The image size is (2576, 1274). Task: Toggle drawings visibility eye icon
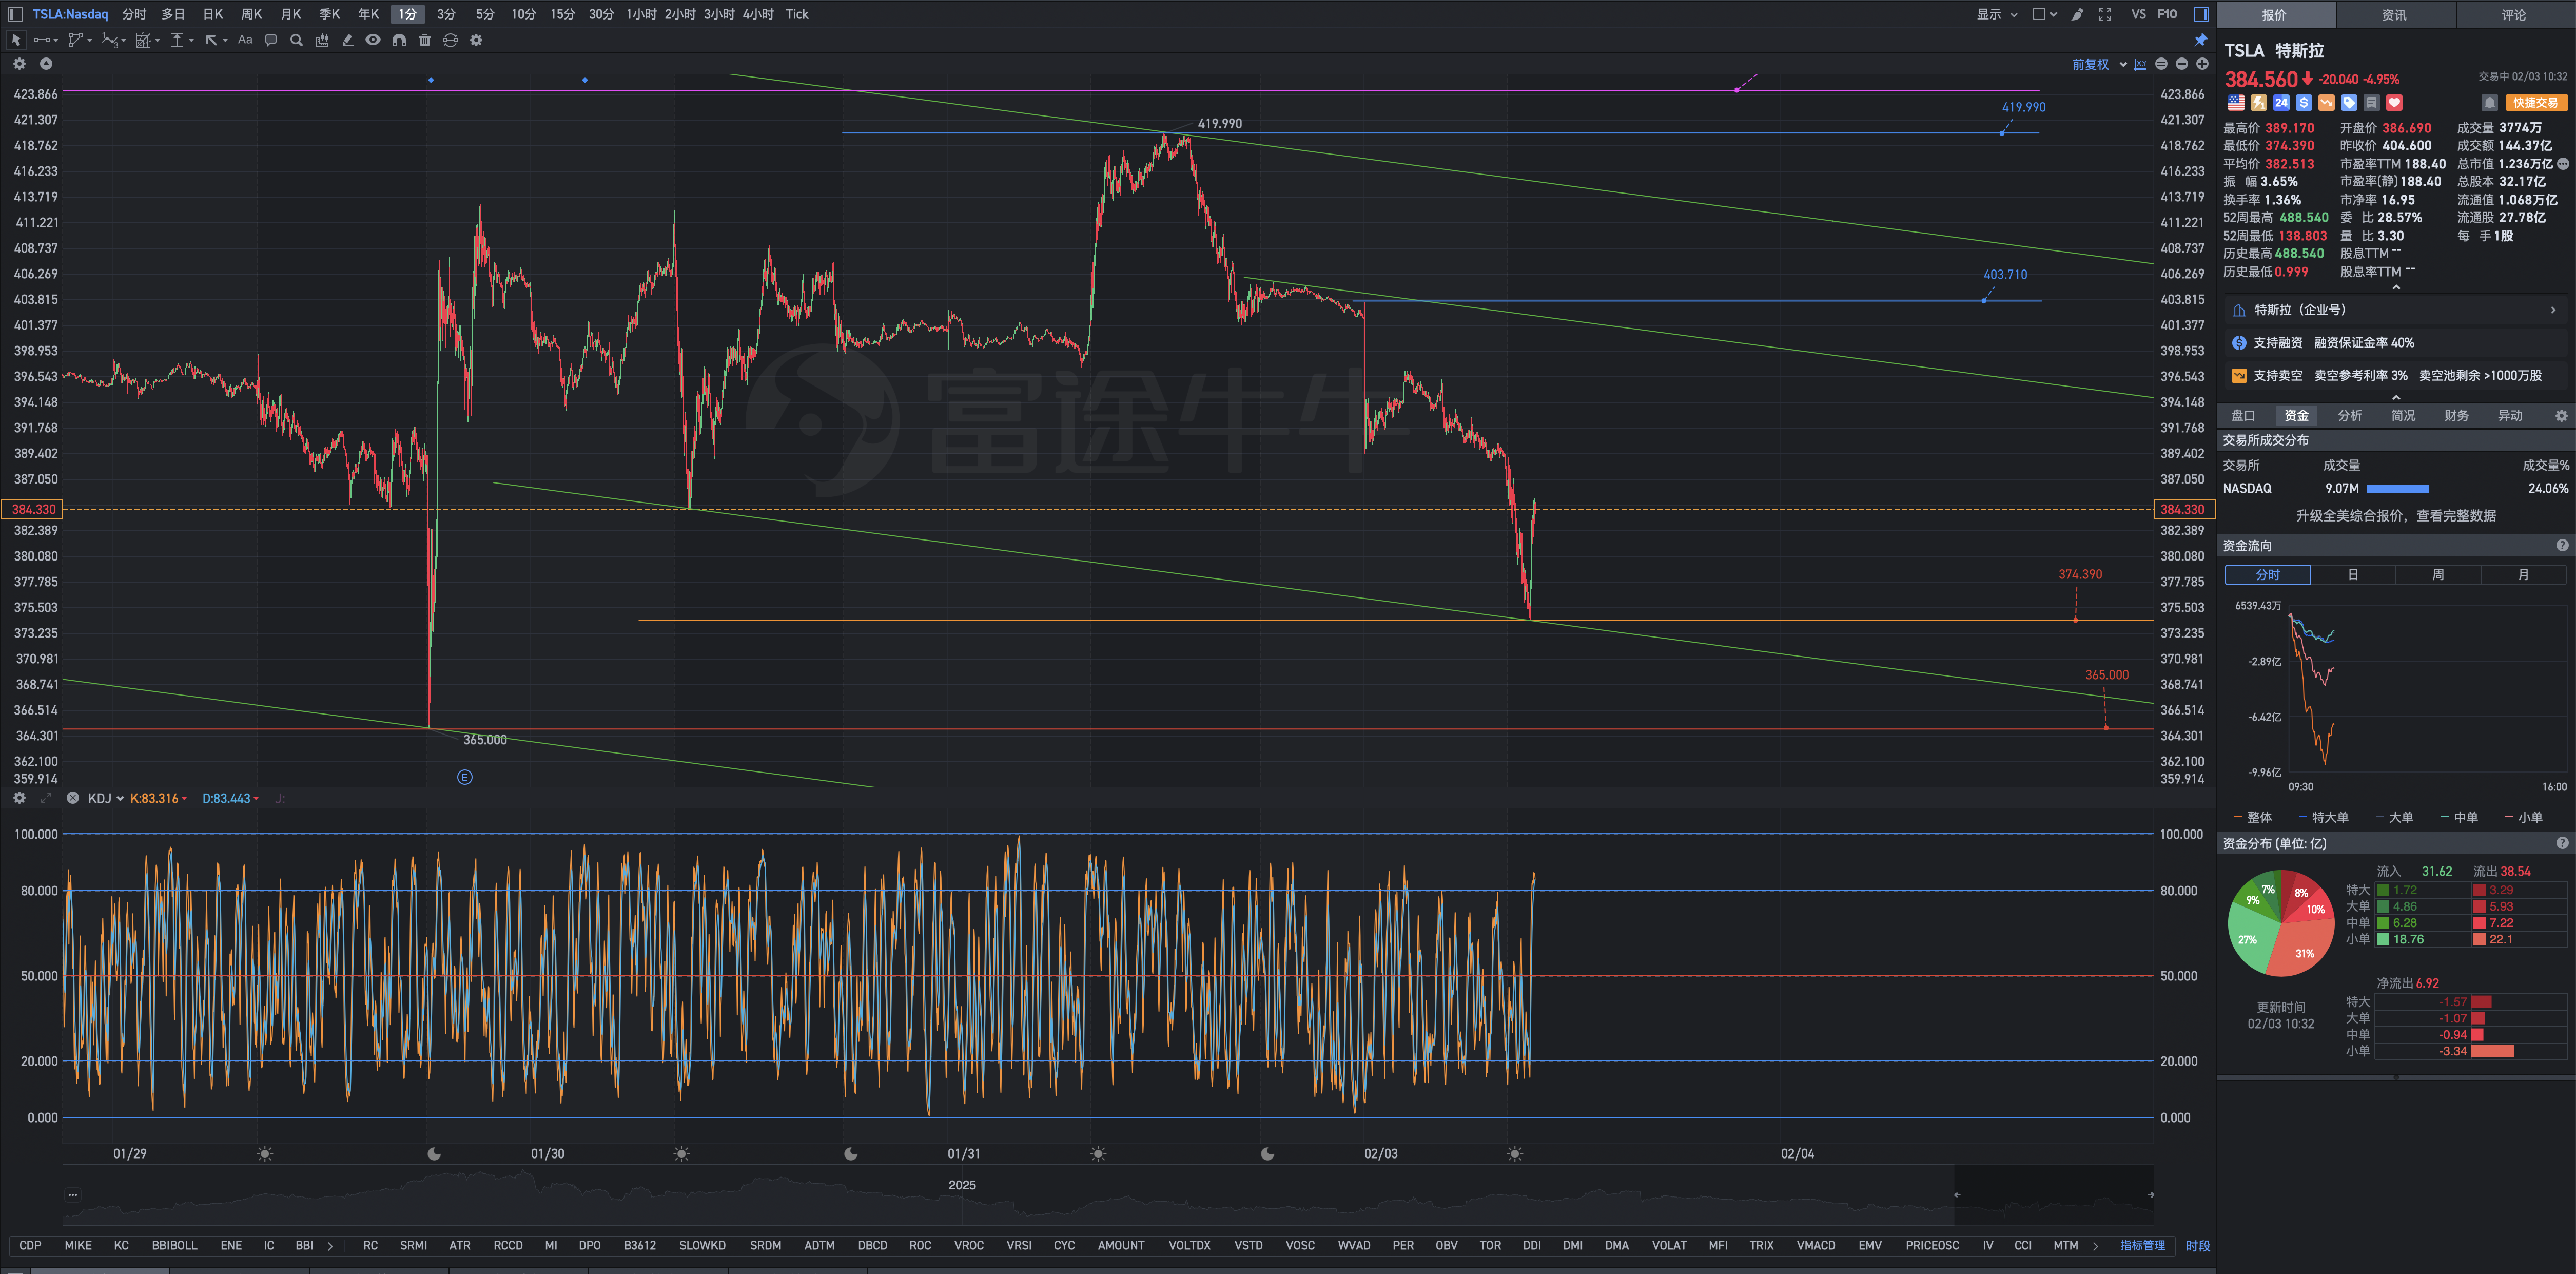coord(373,40)
